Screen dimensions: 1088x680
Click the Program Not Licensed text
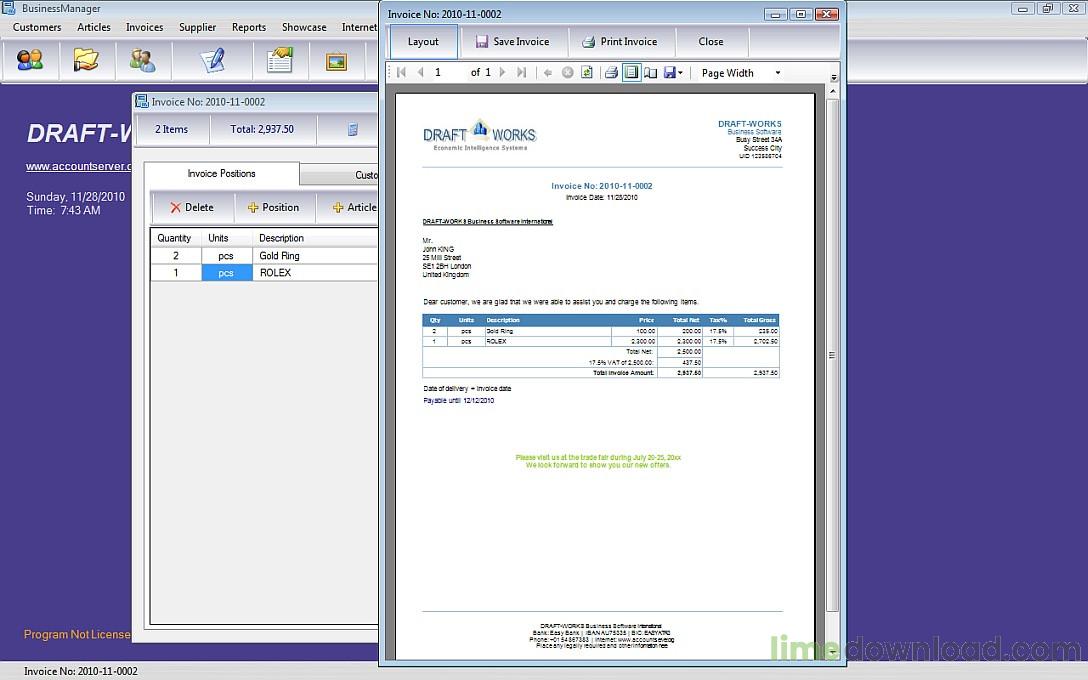pos(77,634)
